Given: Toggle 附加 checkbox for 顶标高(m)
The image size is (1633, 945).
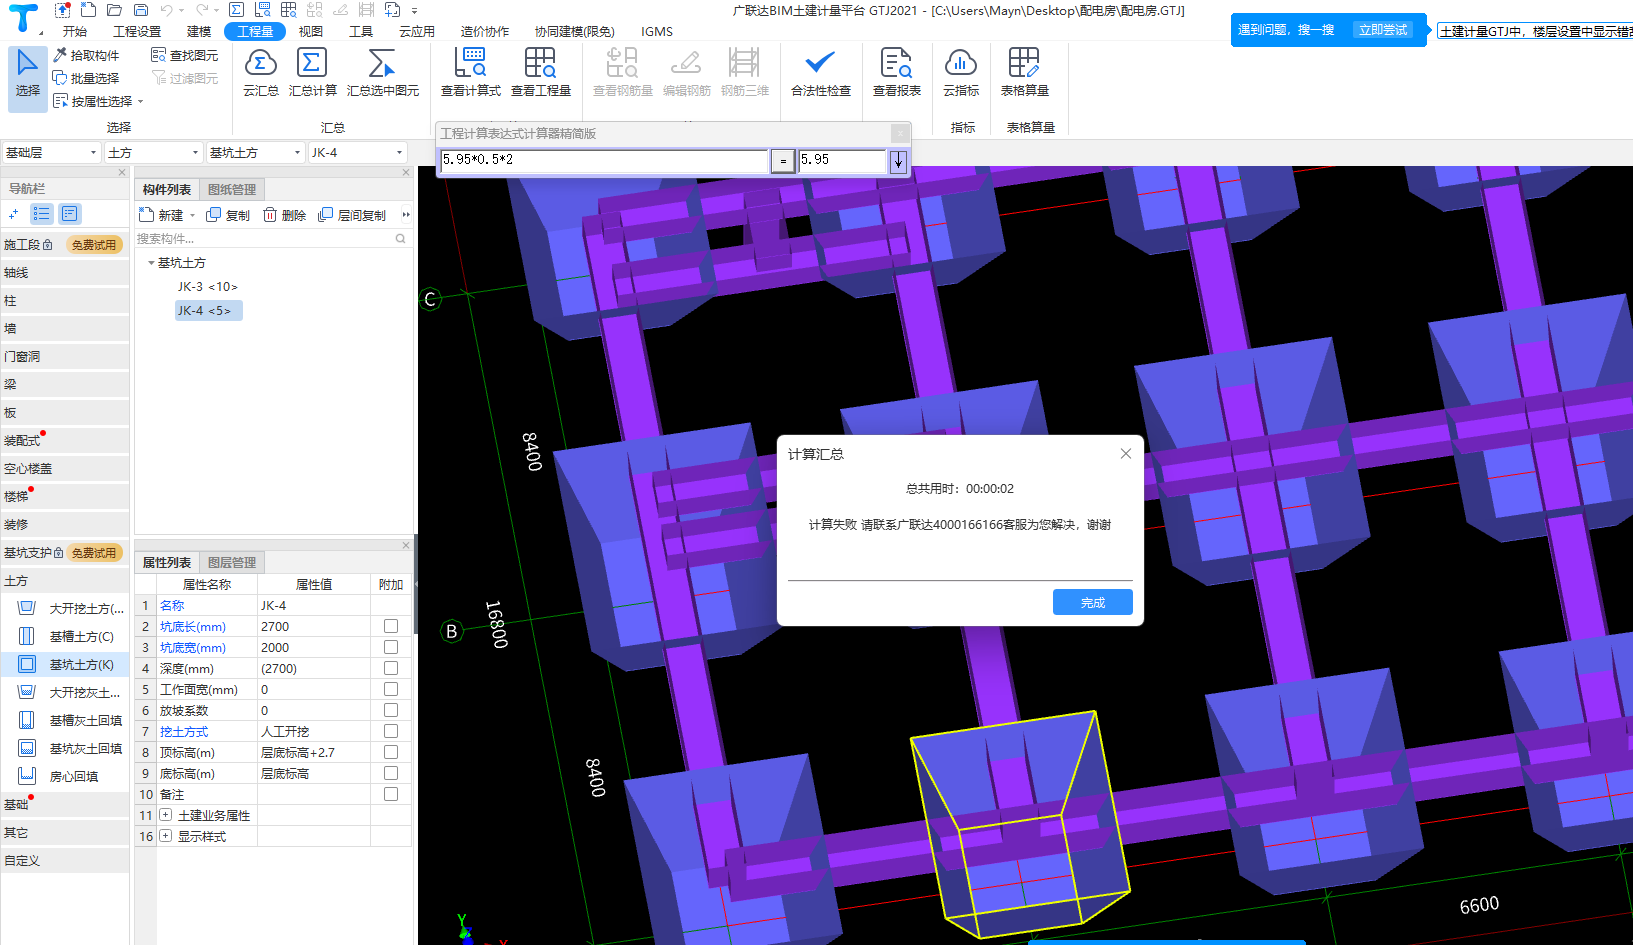Looking at the screenshot, I should [391, 752].
